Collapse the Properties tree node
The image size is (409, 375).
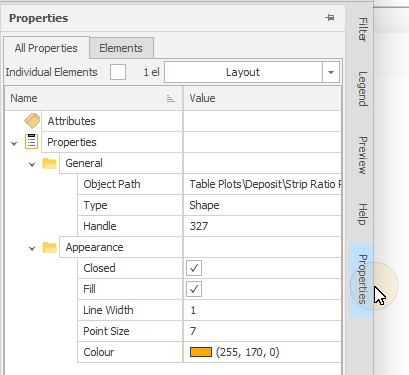coord(14,144)
